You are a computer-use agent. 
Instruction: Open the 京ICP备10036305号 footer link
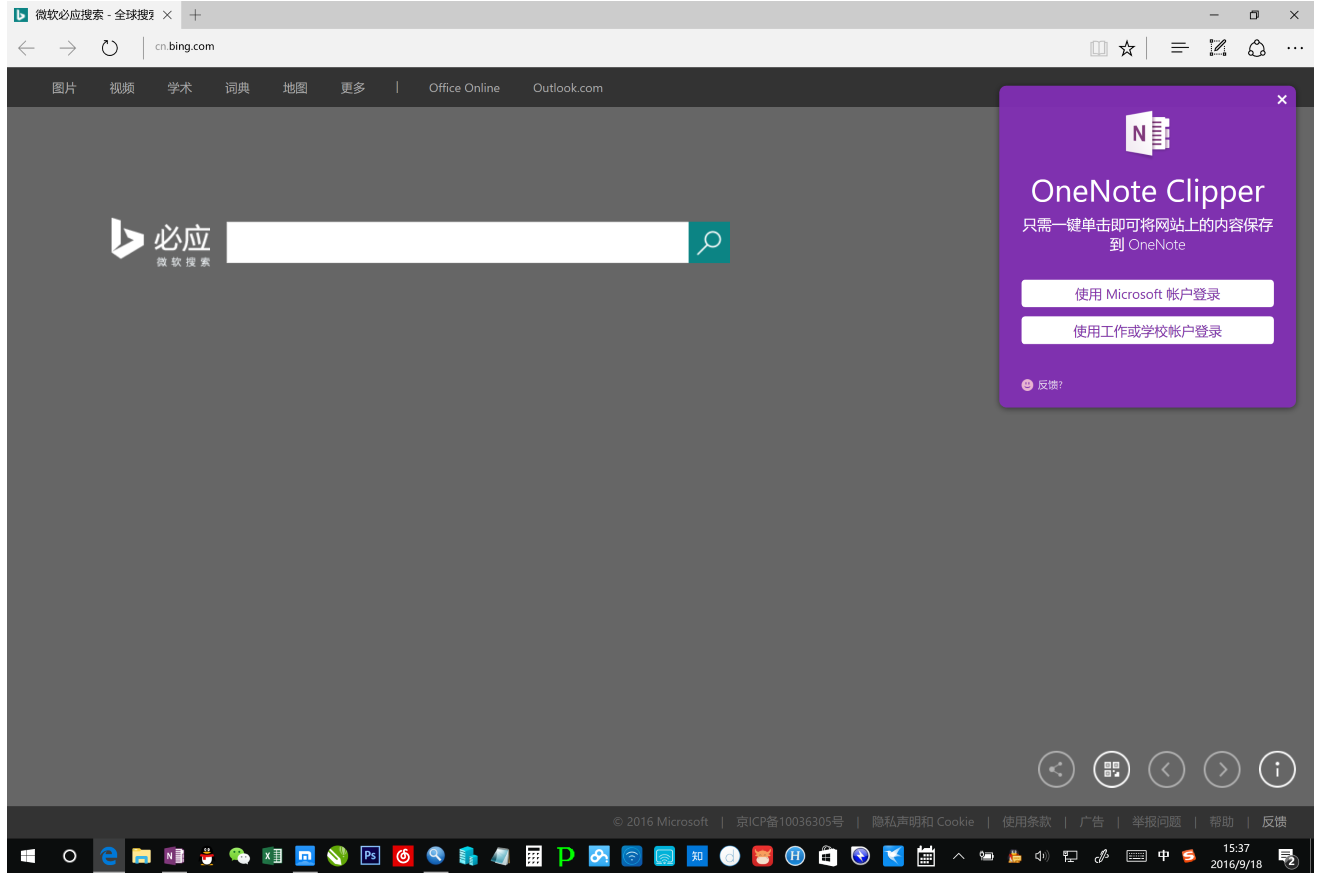789,822
